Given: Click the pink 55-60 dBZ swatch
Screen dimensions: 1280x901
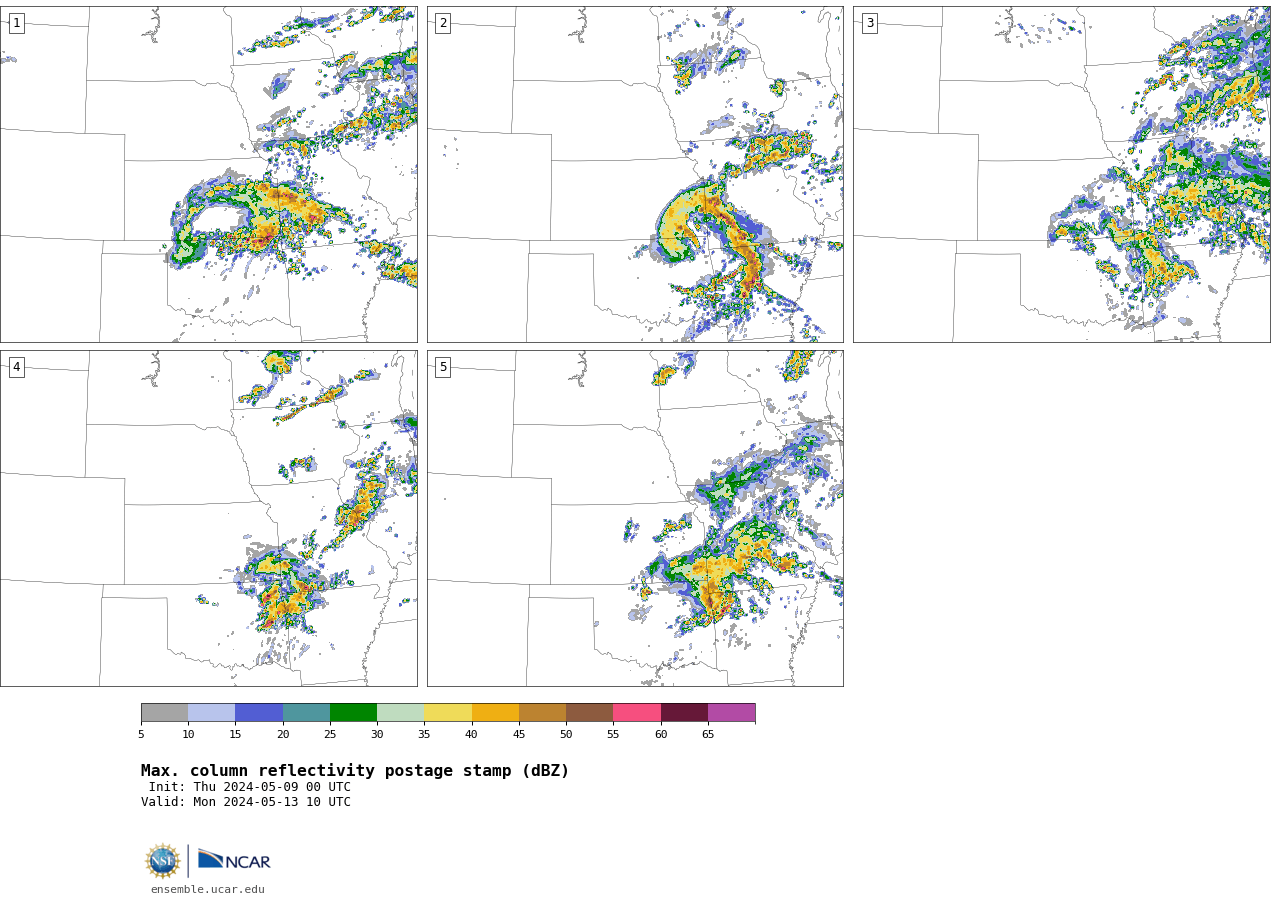Looking at the screenshot, I should 637,713.
